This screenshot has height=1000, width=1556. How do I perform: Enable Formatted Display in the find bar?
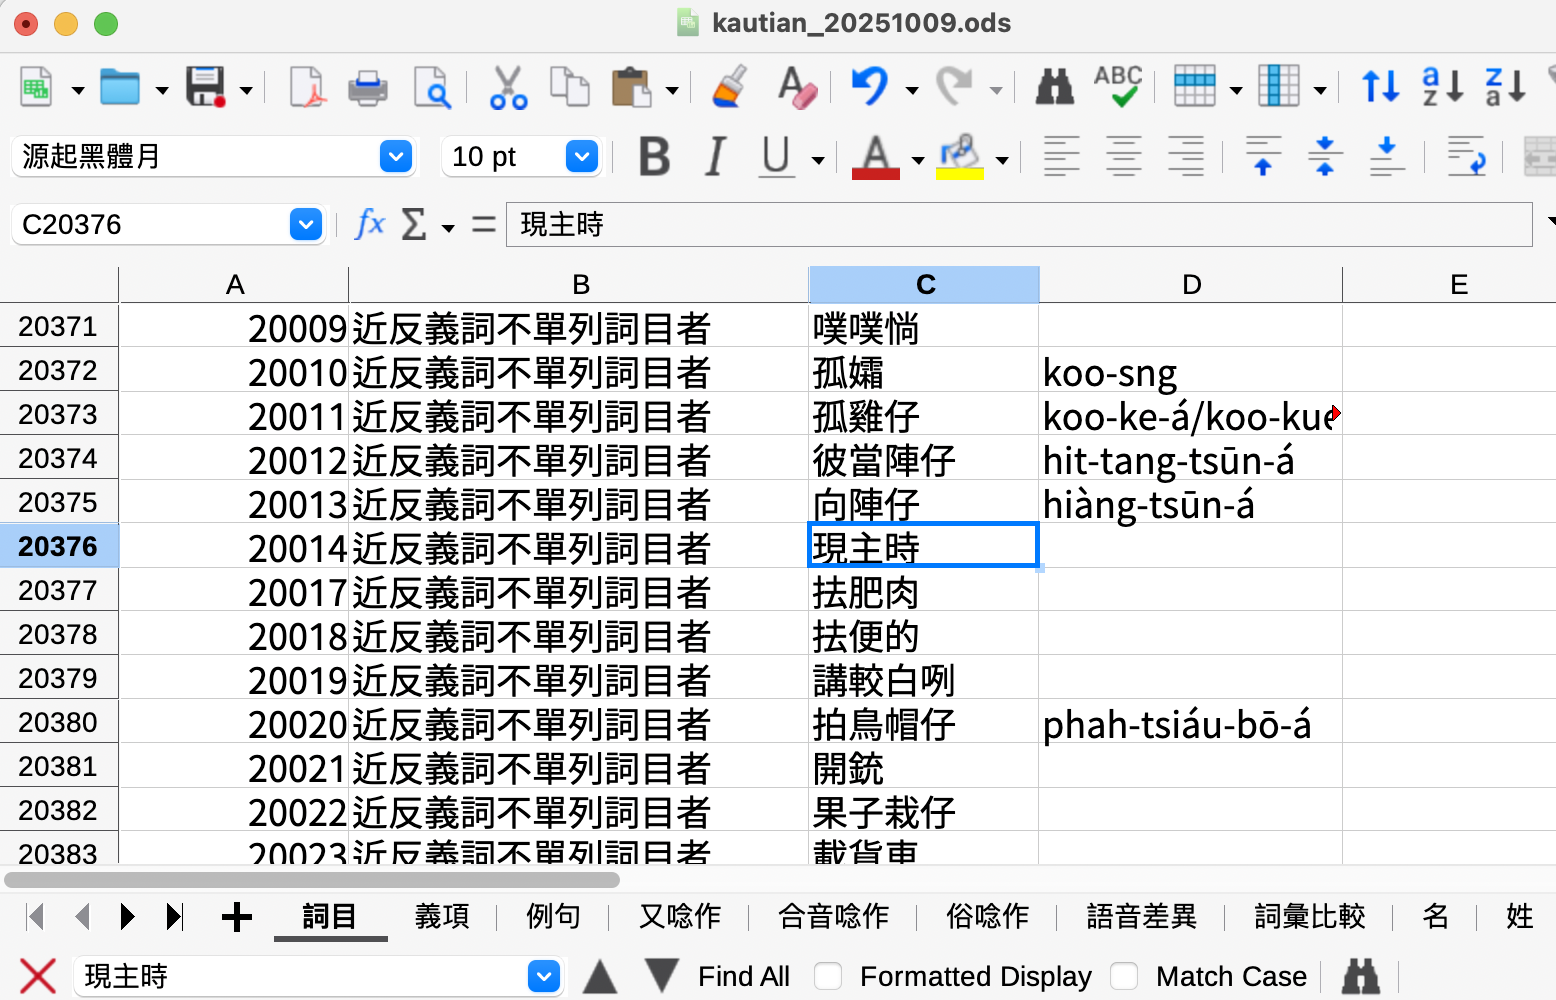[828, 976]
